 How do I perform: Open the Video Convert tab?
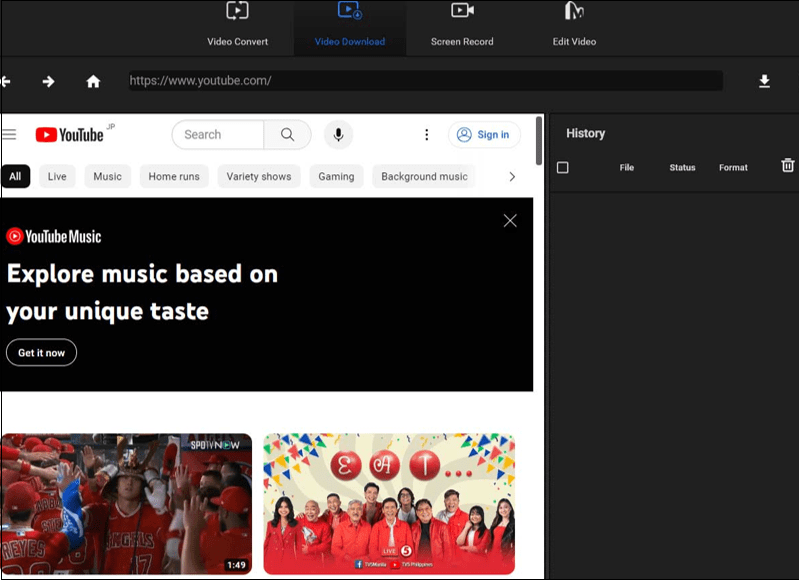click(237, 25)
